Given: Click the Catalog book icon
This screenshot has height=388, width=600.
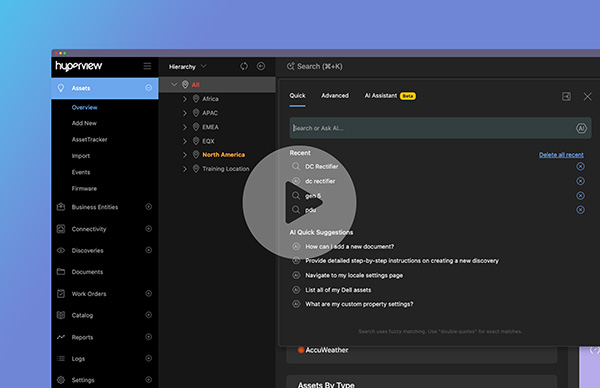Looking at the screenshot, I should (61, 315).
